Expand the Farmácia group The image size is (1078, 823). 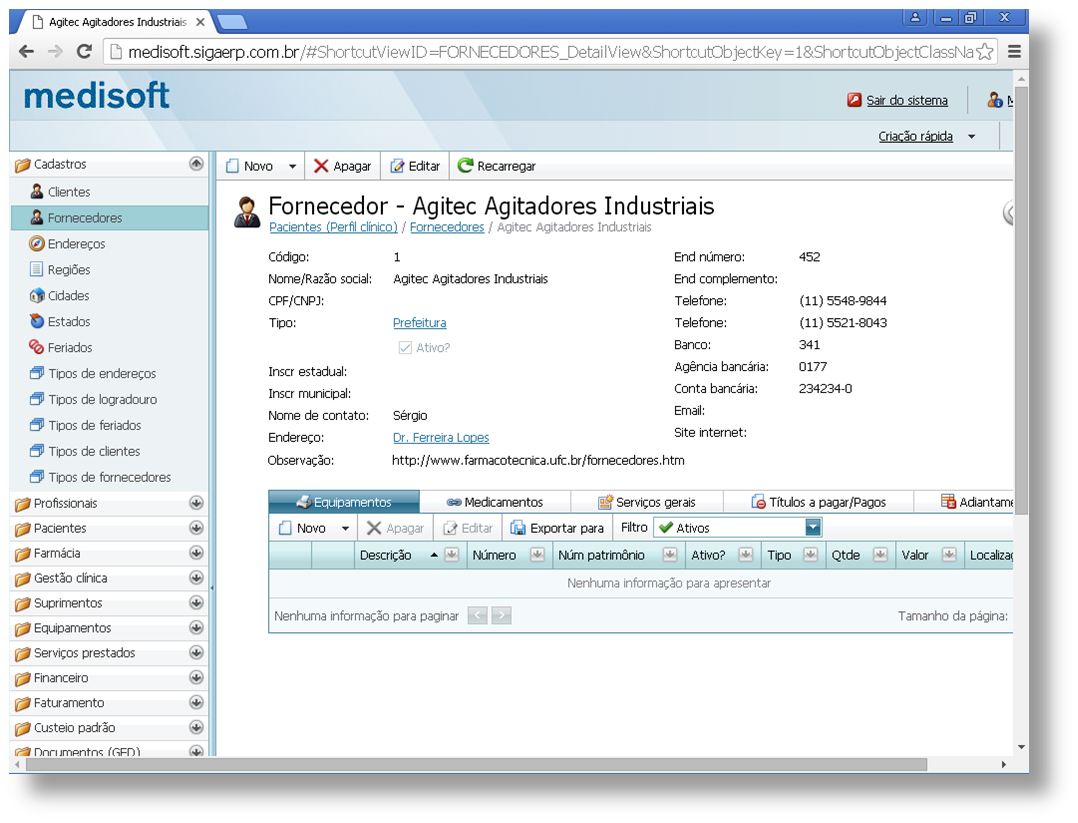(x=197, y=553)
